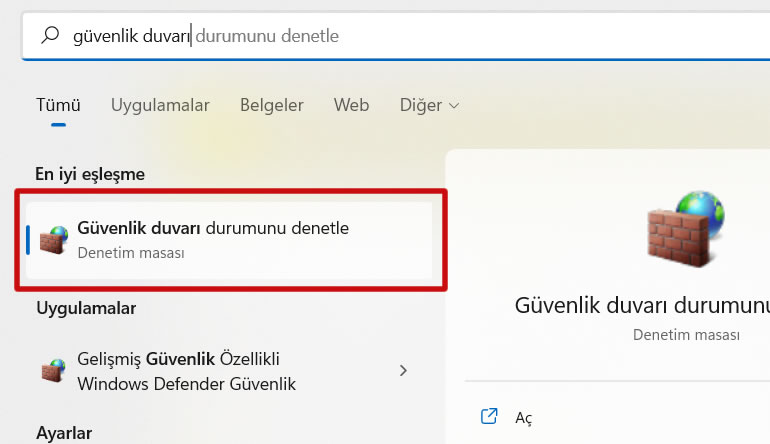Screen dimensions: 770x444
Task: Click the large firewall icon in the preview pane
Action: pos(684,233)
